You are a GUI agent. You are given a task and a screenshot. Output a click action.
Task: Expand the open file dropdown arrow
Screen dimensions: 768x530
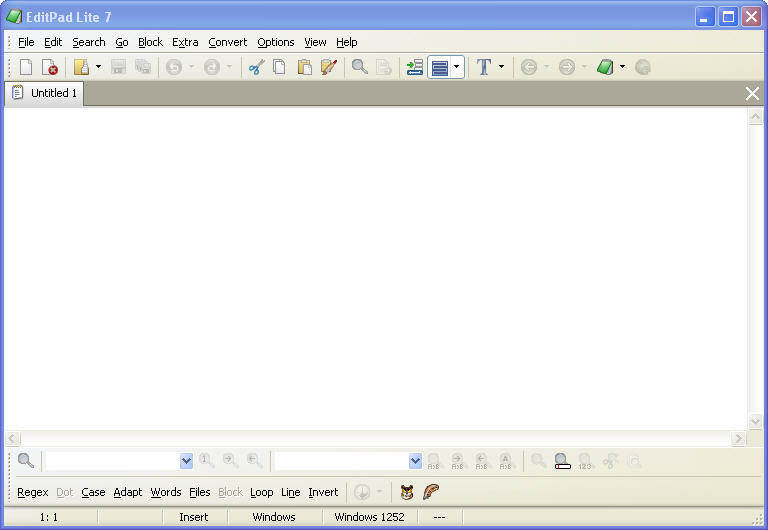[98, 67]
